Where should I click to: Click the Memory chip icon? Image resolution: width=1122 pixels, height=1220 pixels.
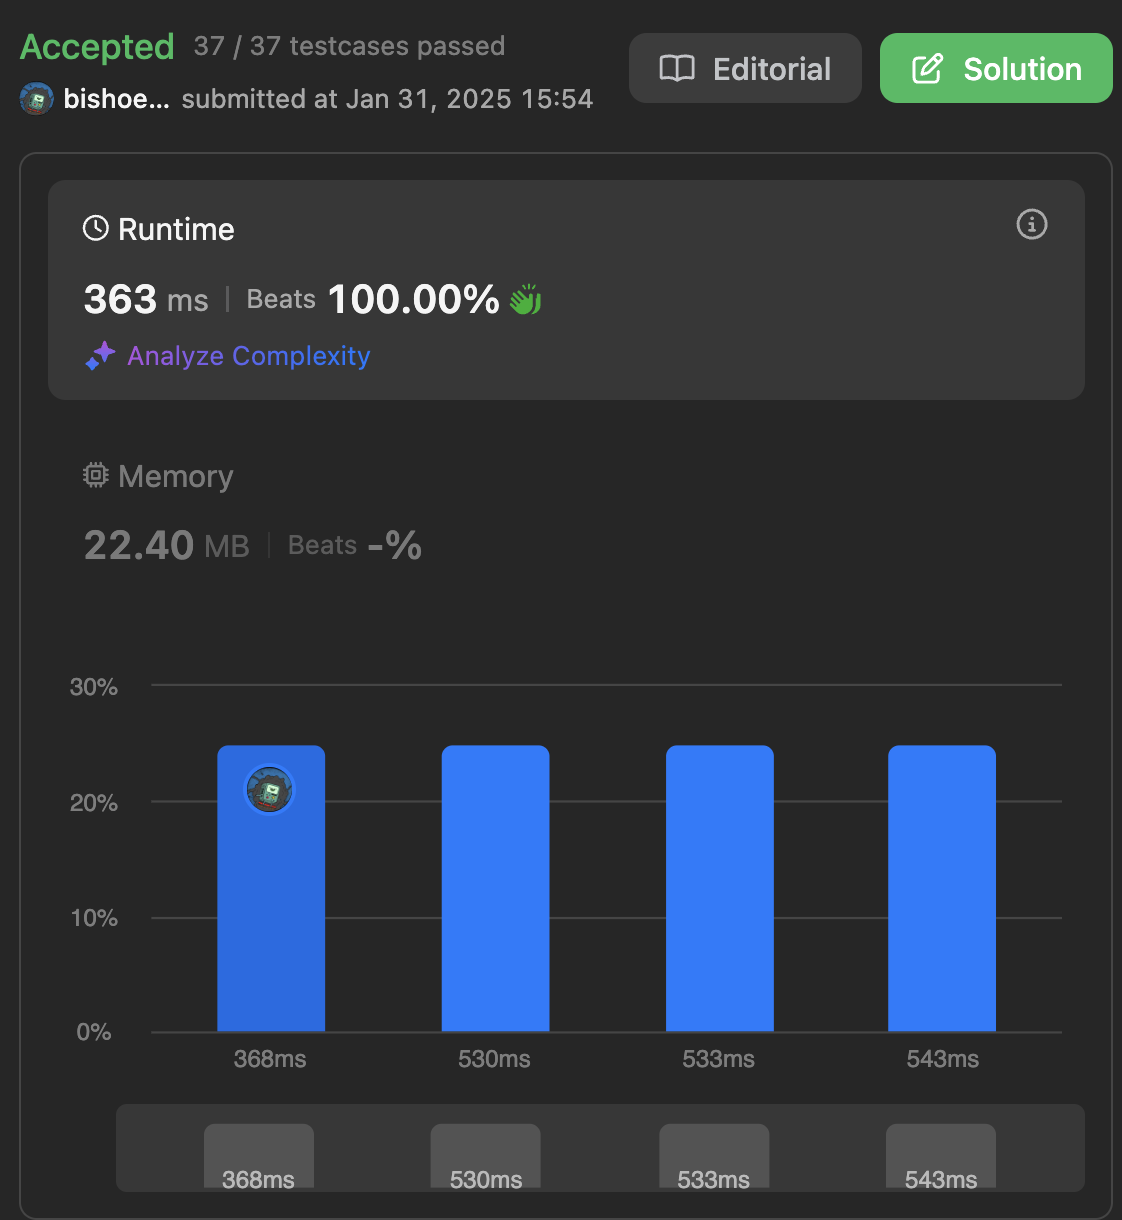[x=95, y=475]
